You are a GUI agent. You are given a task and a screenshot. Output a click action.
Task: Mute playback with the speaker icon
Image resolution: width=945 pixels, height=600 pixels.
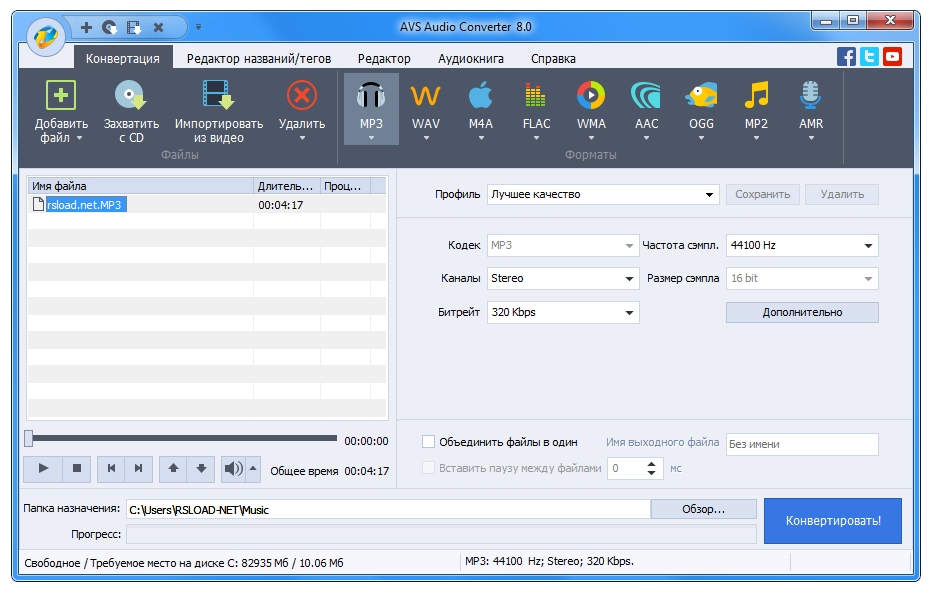coord(237,468)
